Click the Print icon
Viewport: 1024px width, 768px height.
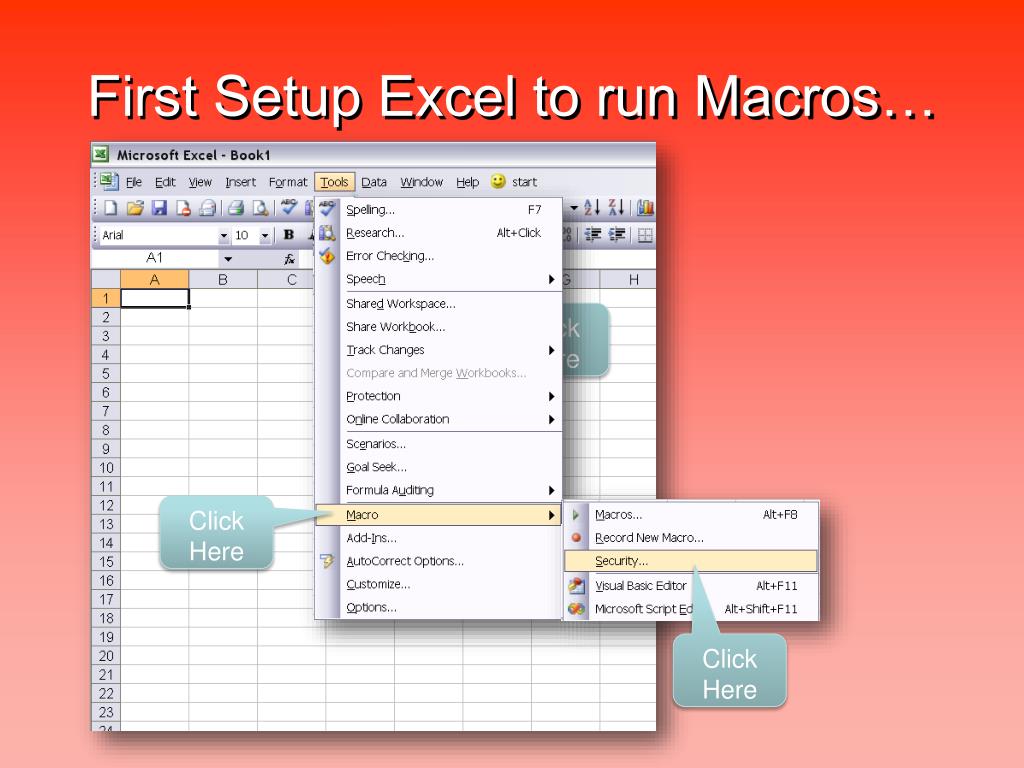(236, 208)
